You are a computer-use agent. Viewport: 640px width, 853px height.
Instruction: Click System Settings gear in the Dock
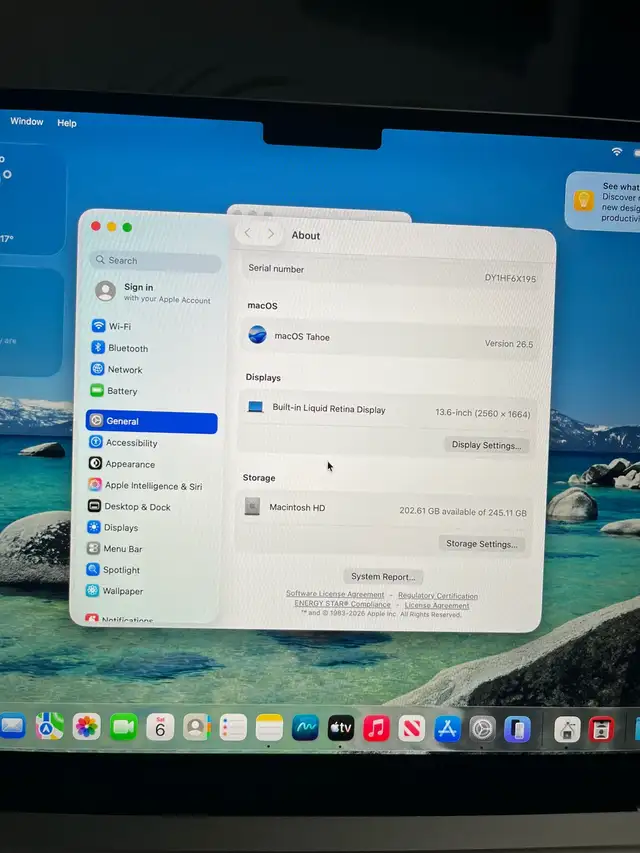pyautogui.click(x=482, y=729)
